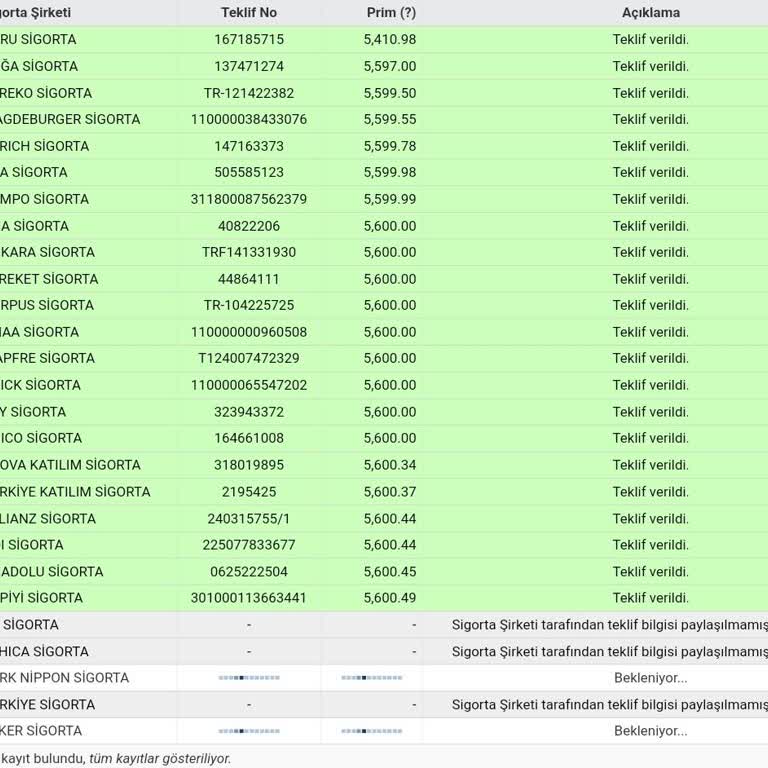Select offer number 110000038433076

click(249, 119)
